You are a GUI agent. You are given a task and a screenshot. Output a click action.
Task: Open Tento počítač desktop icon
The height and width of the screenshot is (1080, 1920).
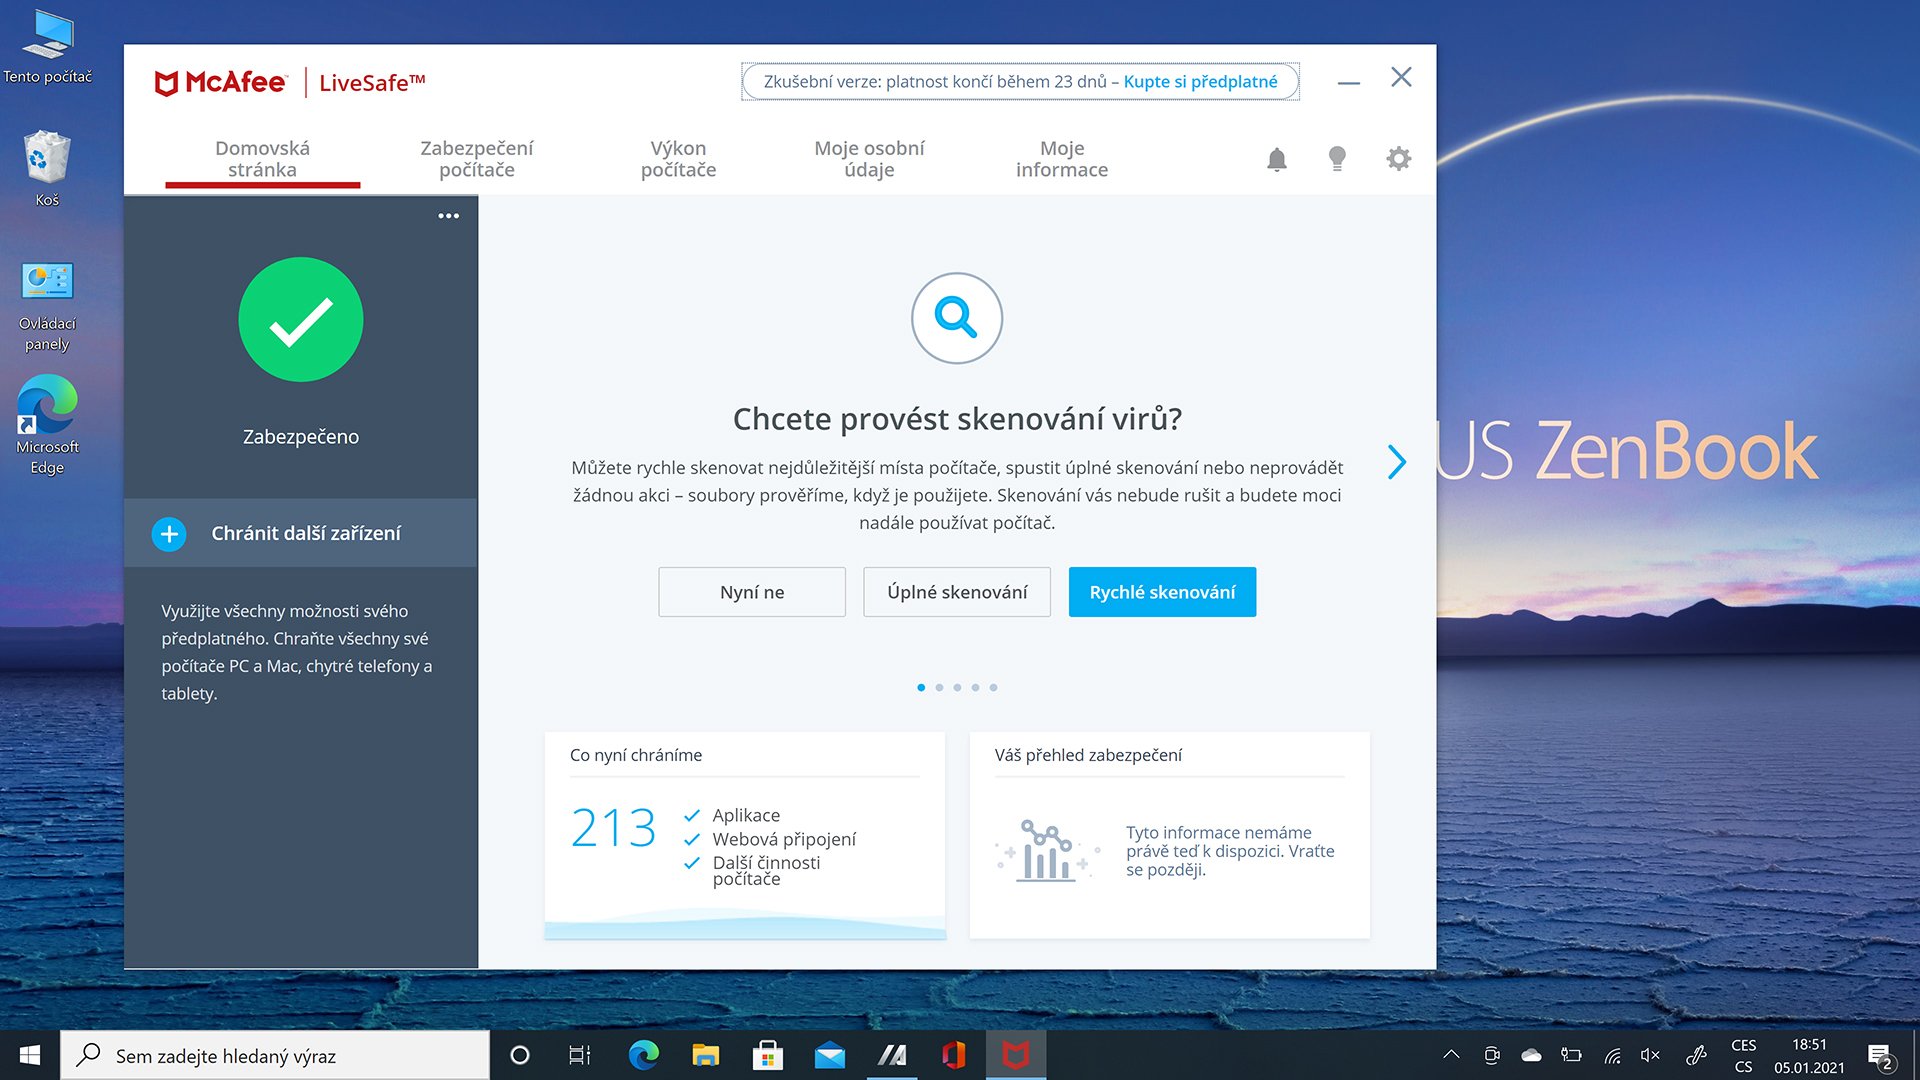coord(47,47)
